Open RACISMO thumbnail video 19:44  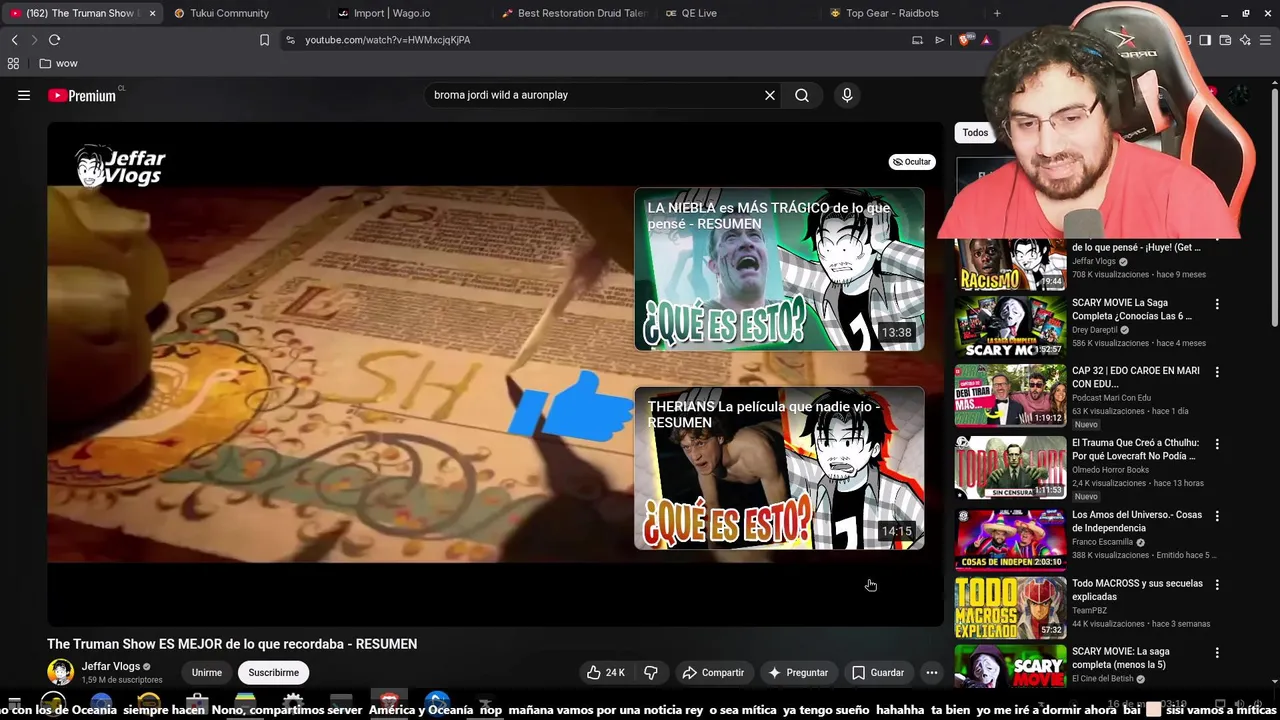[x=1010, y=264]
